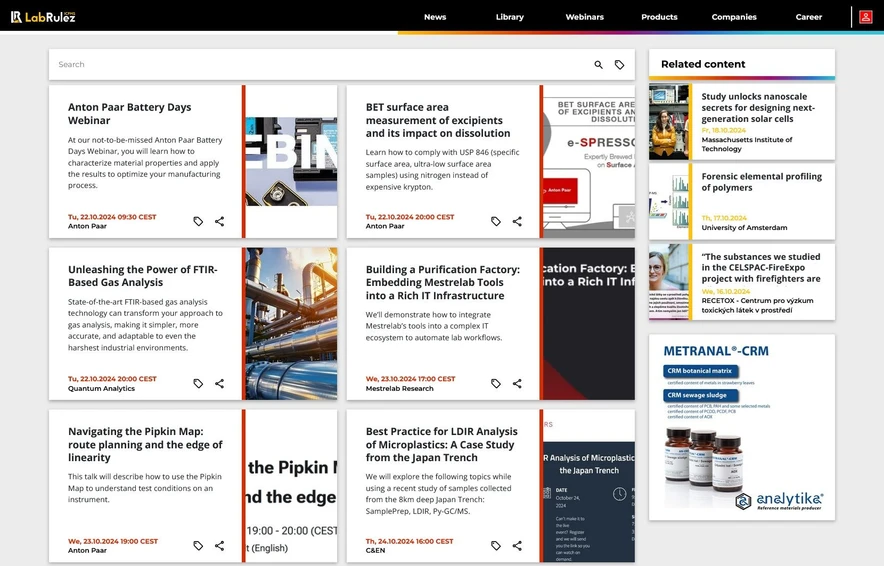Click the Microplastics Japan Trench thumbnail
Screen dimensions: 884x566
point(589,486)
